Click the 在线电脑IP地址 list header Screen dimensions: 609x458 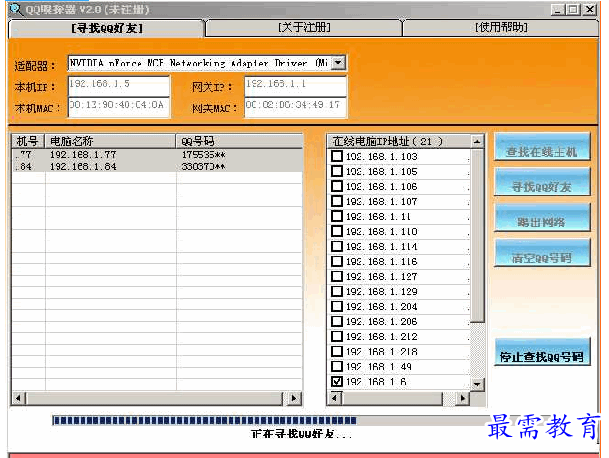point(399,141)
